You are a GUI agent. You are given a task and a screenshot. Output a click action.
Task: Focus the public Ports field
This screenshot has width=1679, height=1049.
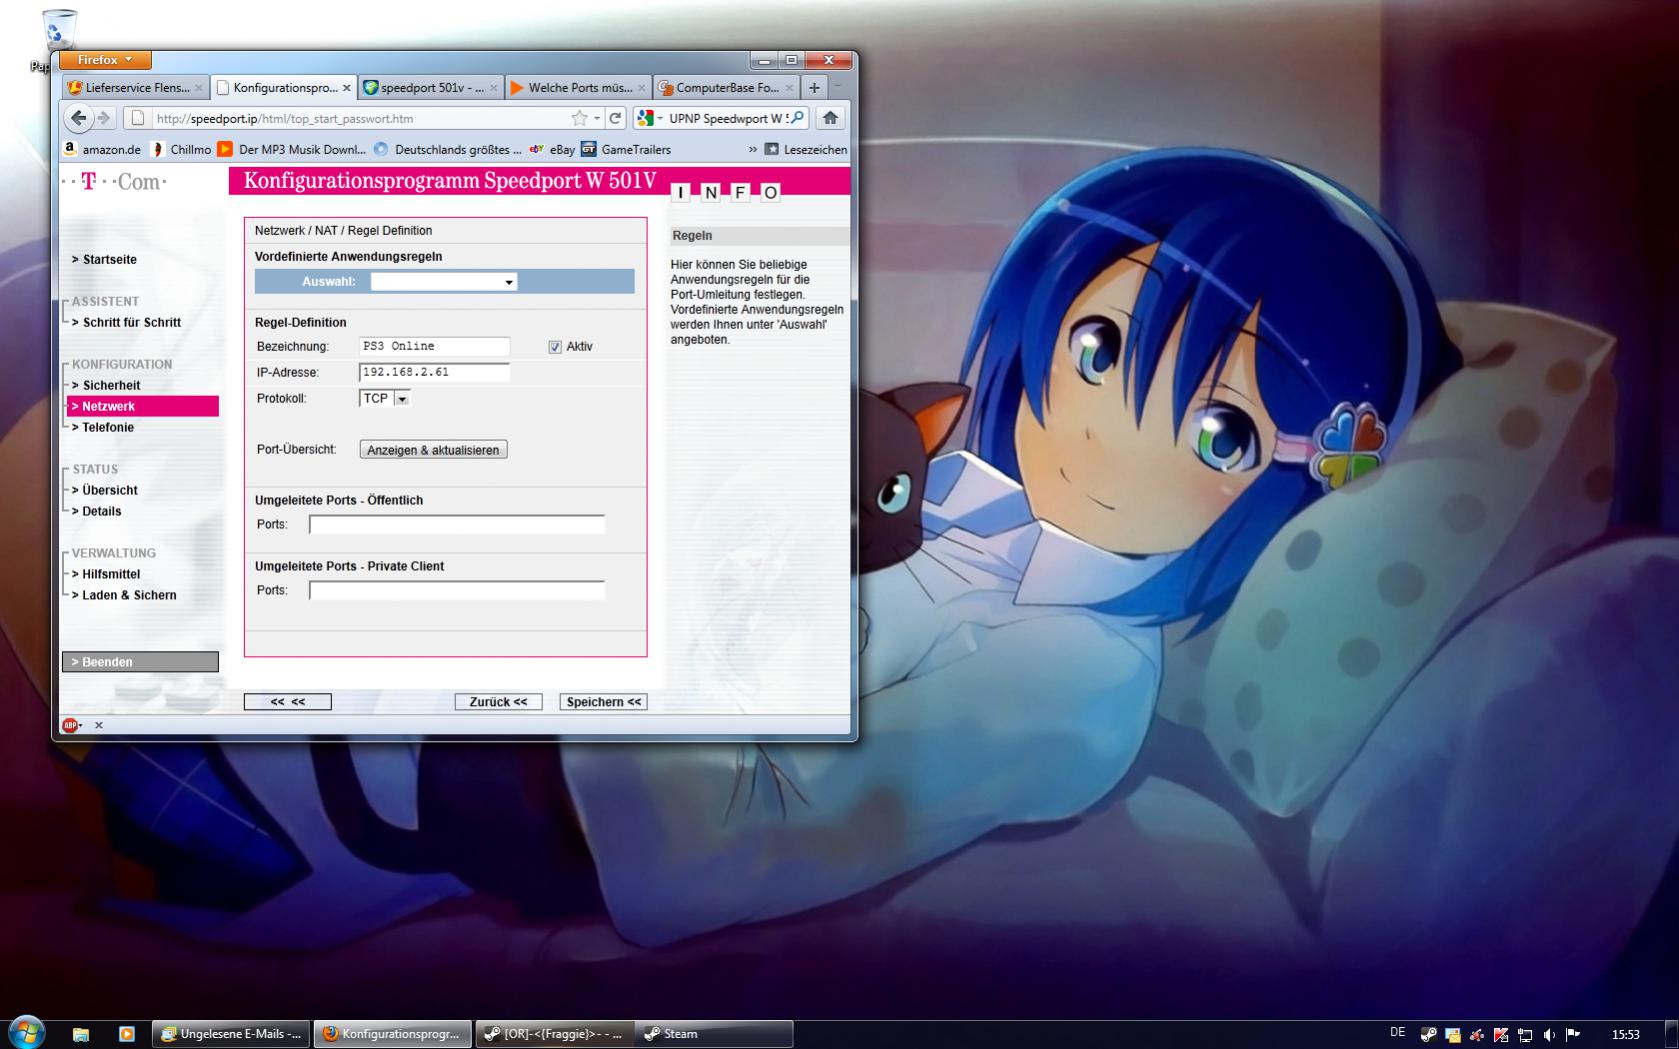[x=457, y=524]
